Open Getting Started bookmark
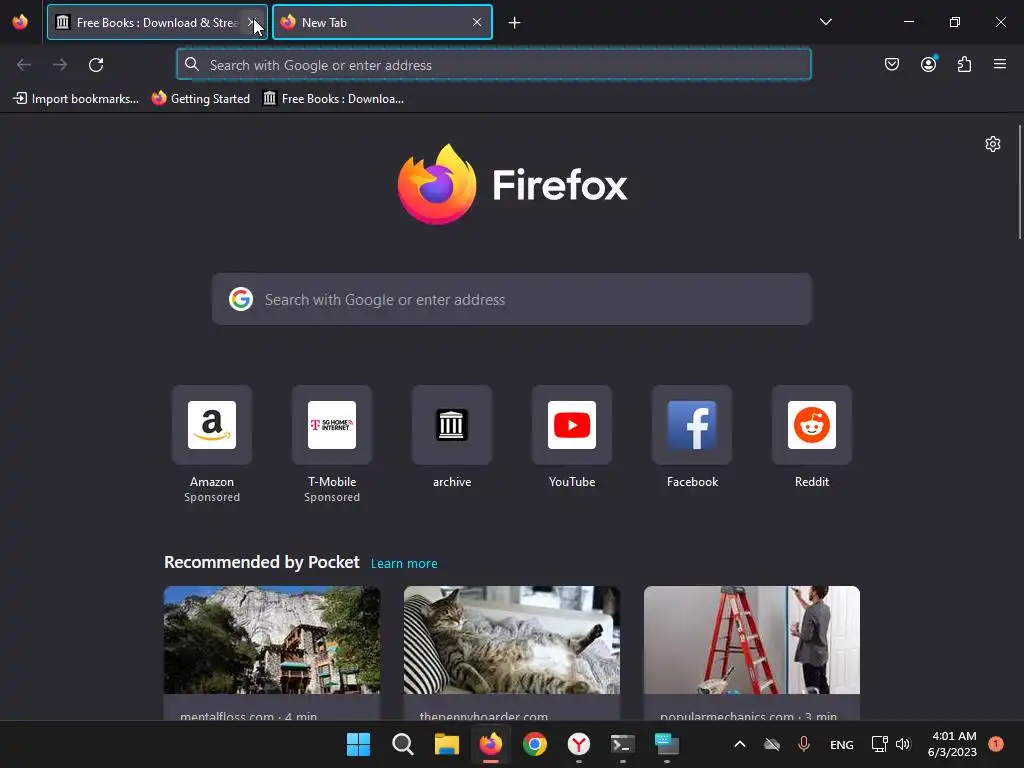1024x768 pixels. [200, 99]
